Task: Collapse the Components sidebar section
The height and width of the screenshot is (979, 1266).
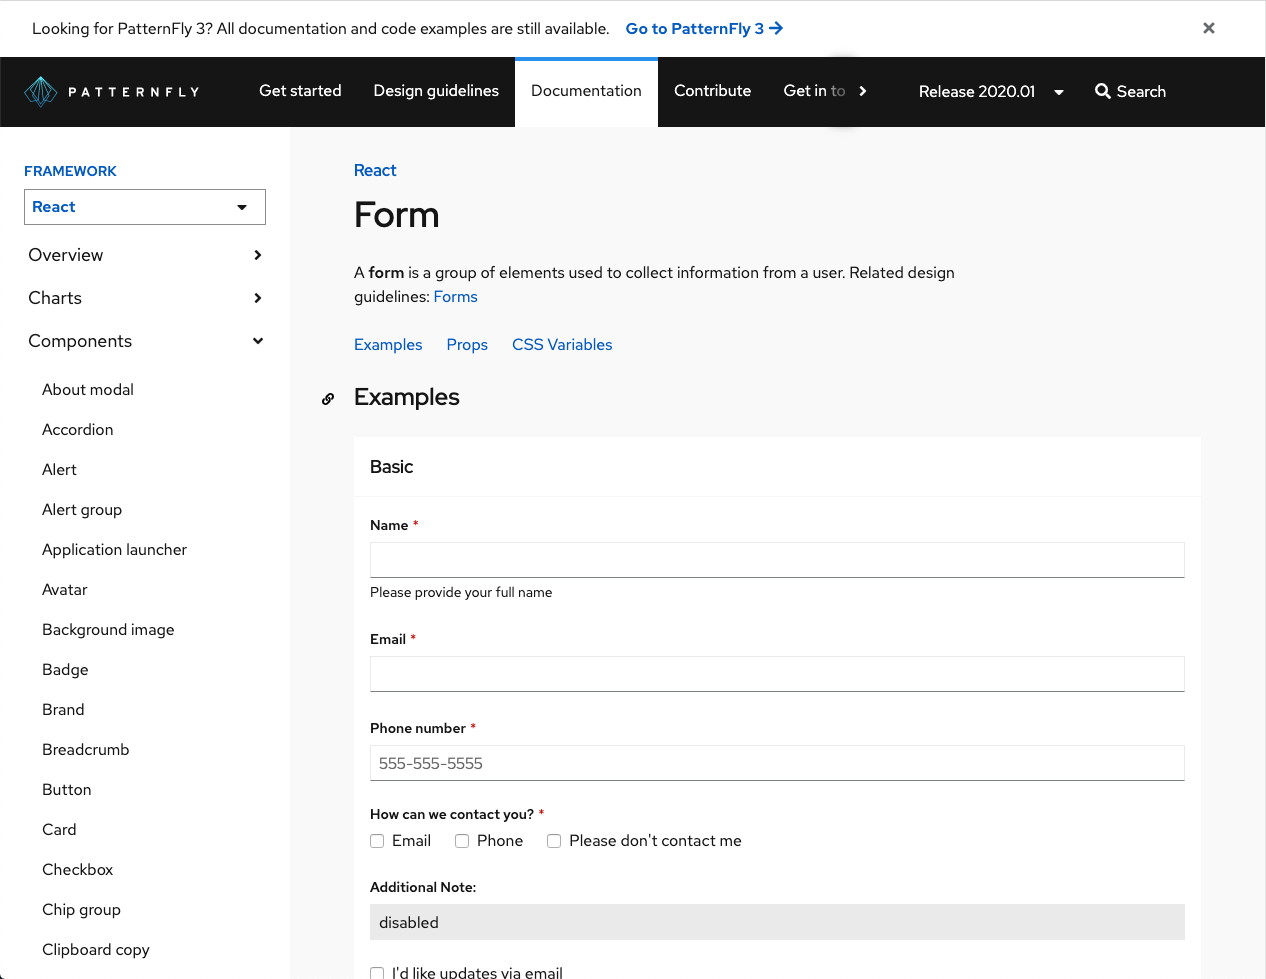Action: click(x=257, y=341)
